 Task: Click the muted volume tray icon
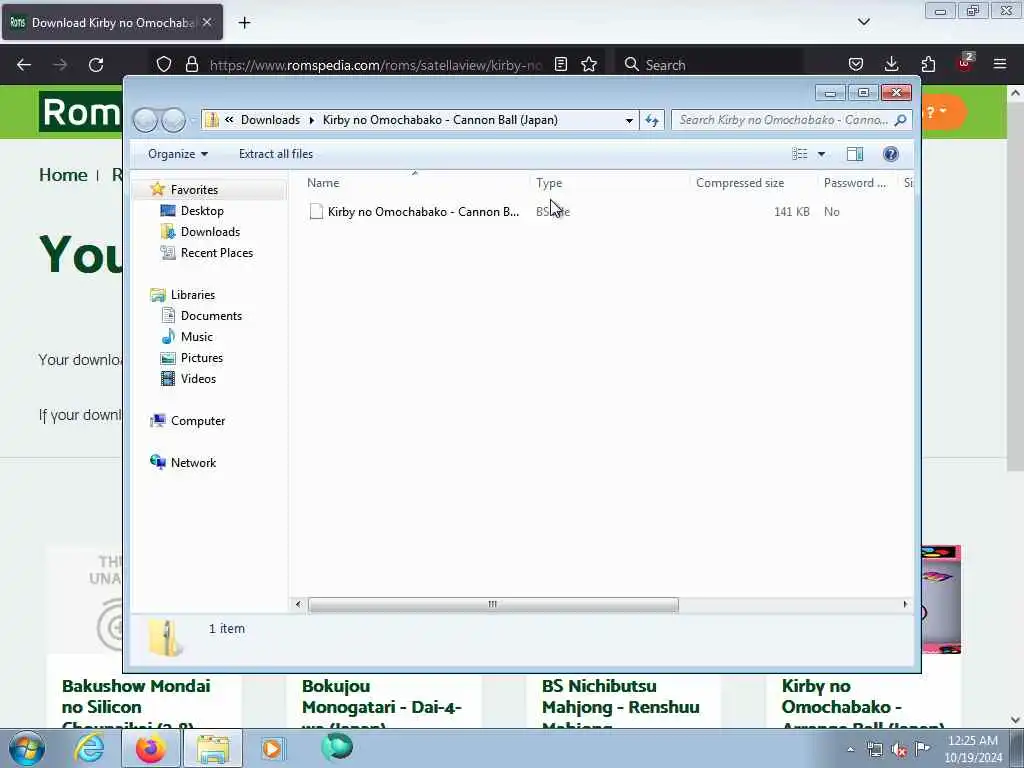click(x=899, y=750)
